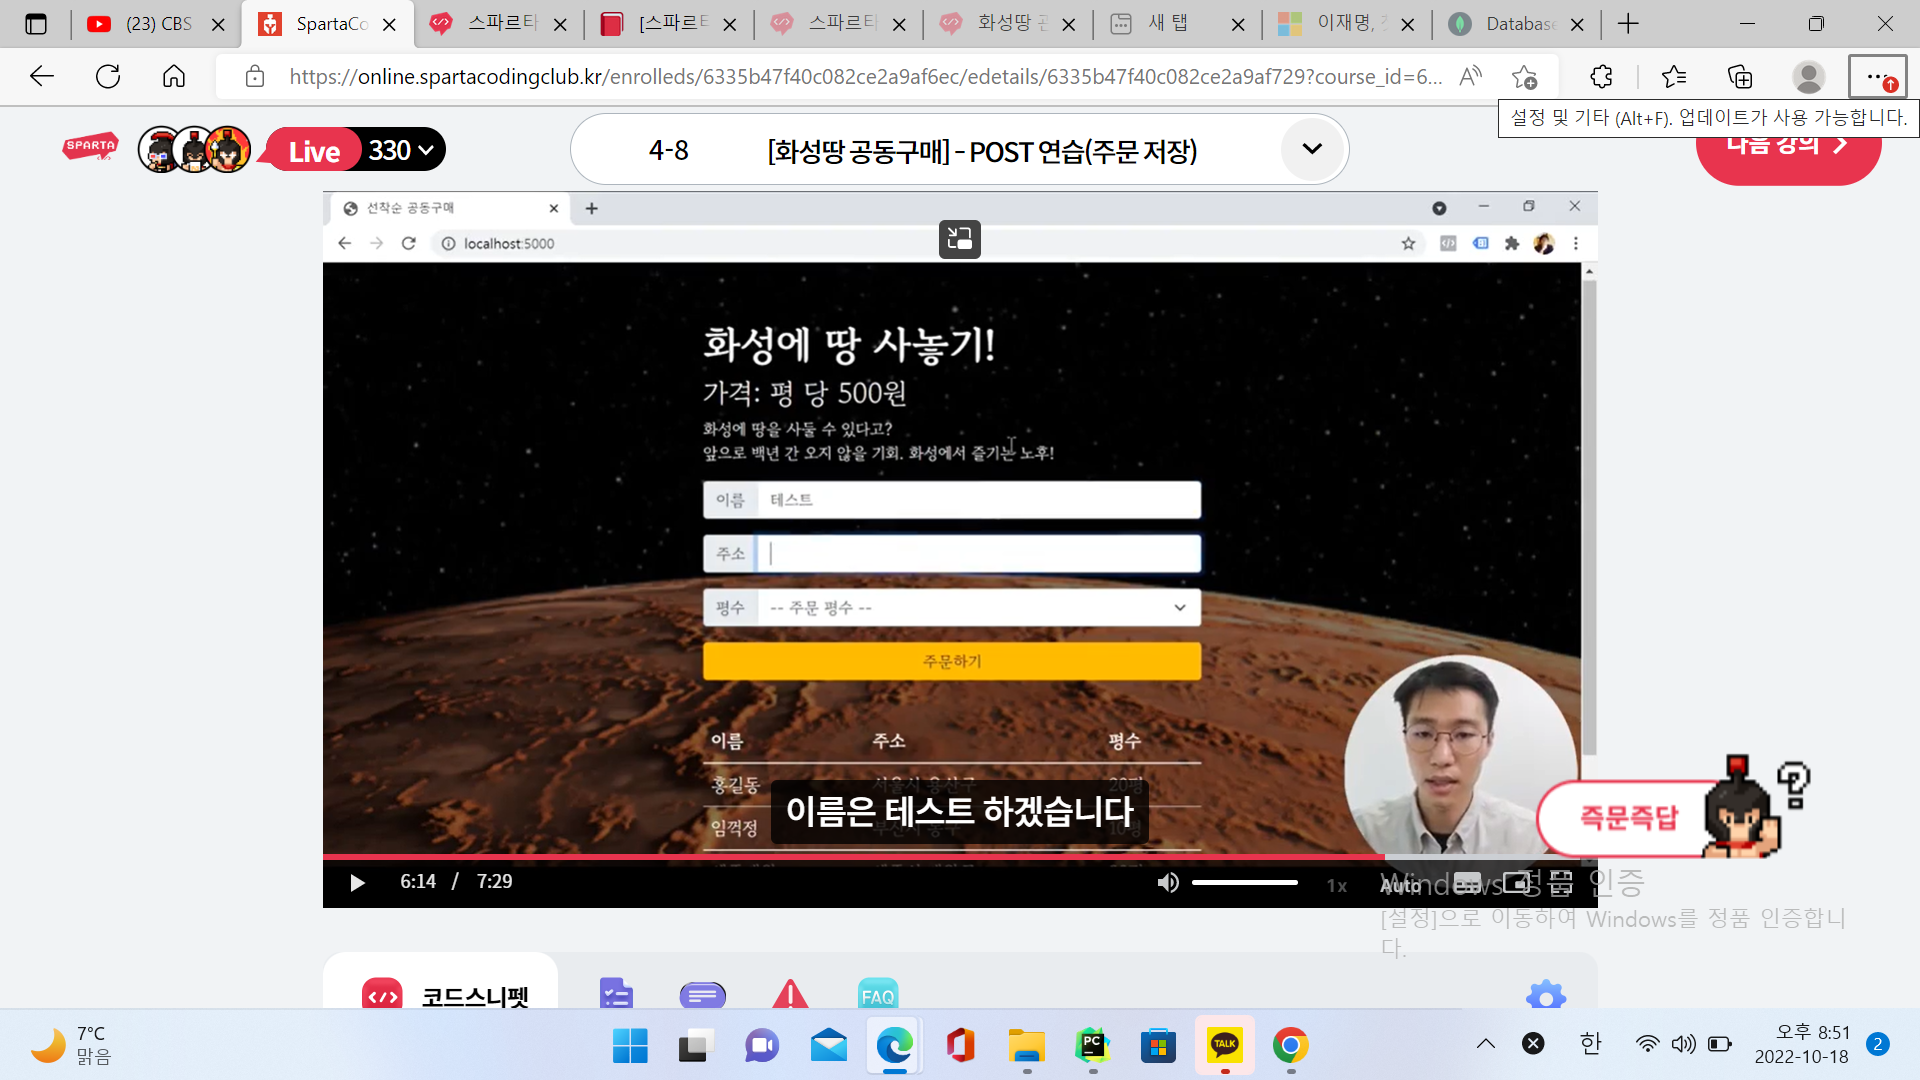Click the address bar URL

tap(866, 77)
